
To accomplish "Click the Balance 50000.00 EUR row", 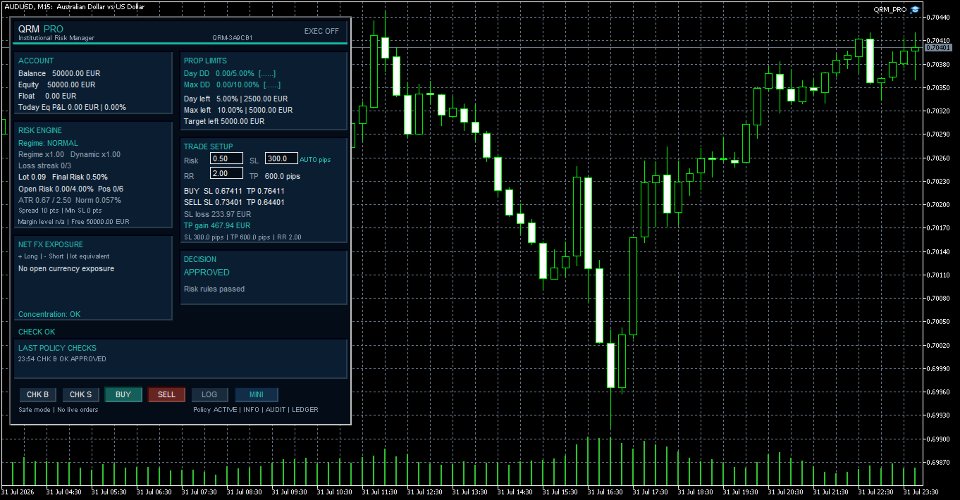I will click(x=59, y=73).
